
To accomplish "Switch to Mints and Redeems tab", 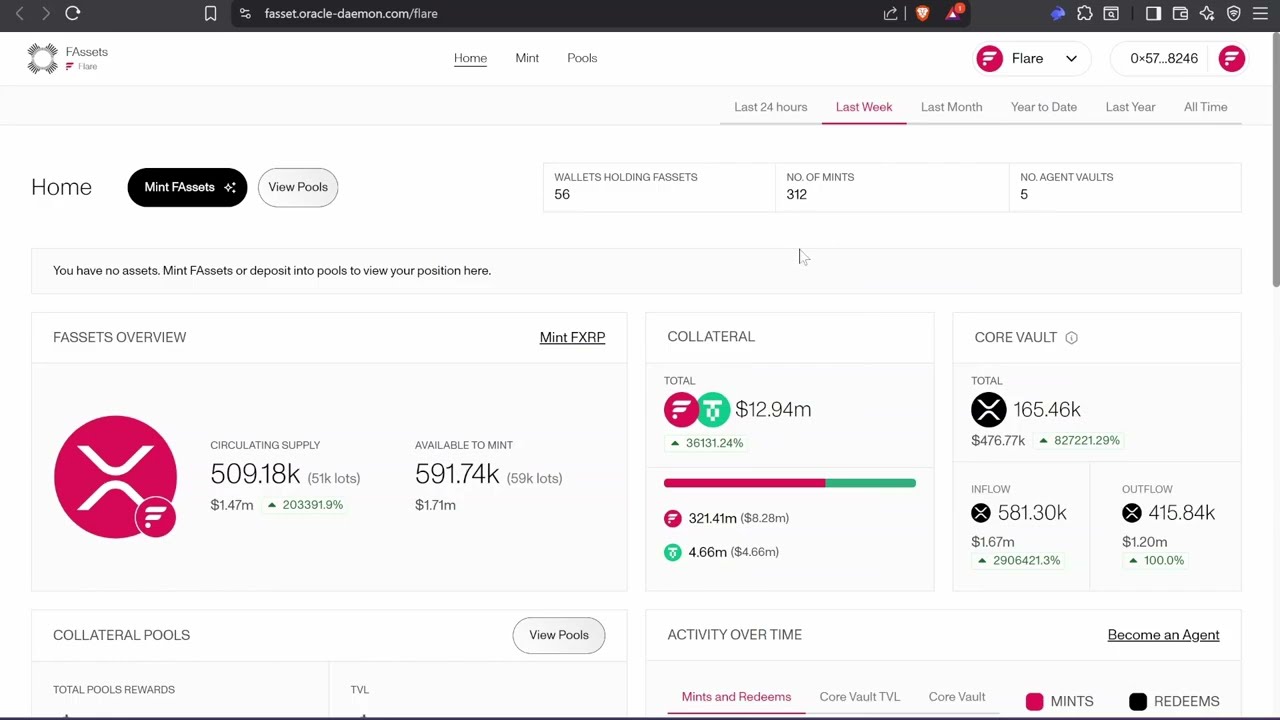I will coord(736,697).
